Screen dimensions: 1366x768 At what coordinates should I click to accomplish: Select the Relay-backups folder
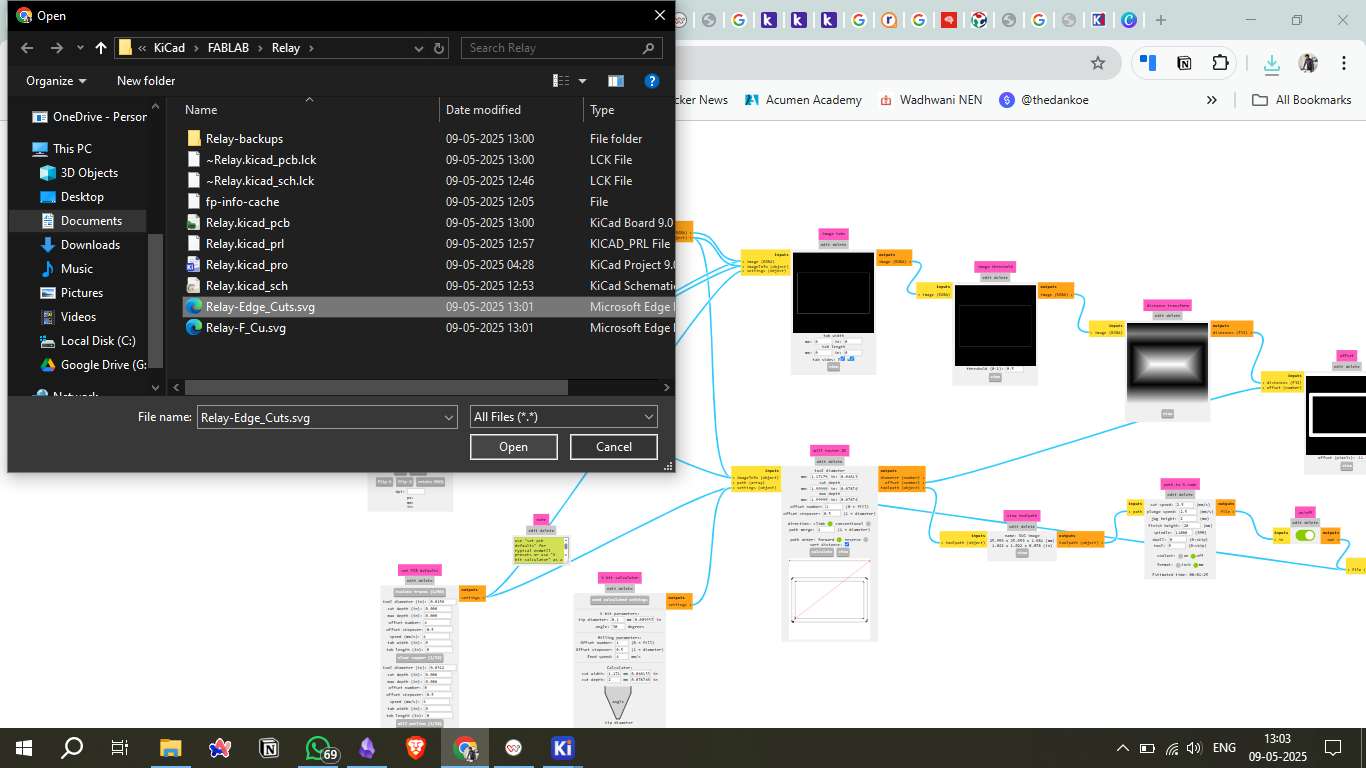tap(244, 139)
